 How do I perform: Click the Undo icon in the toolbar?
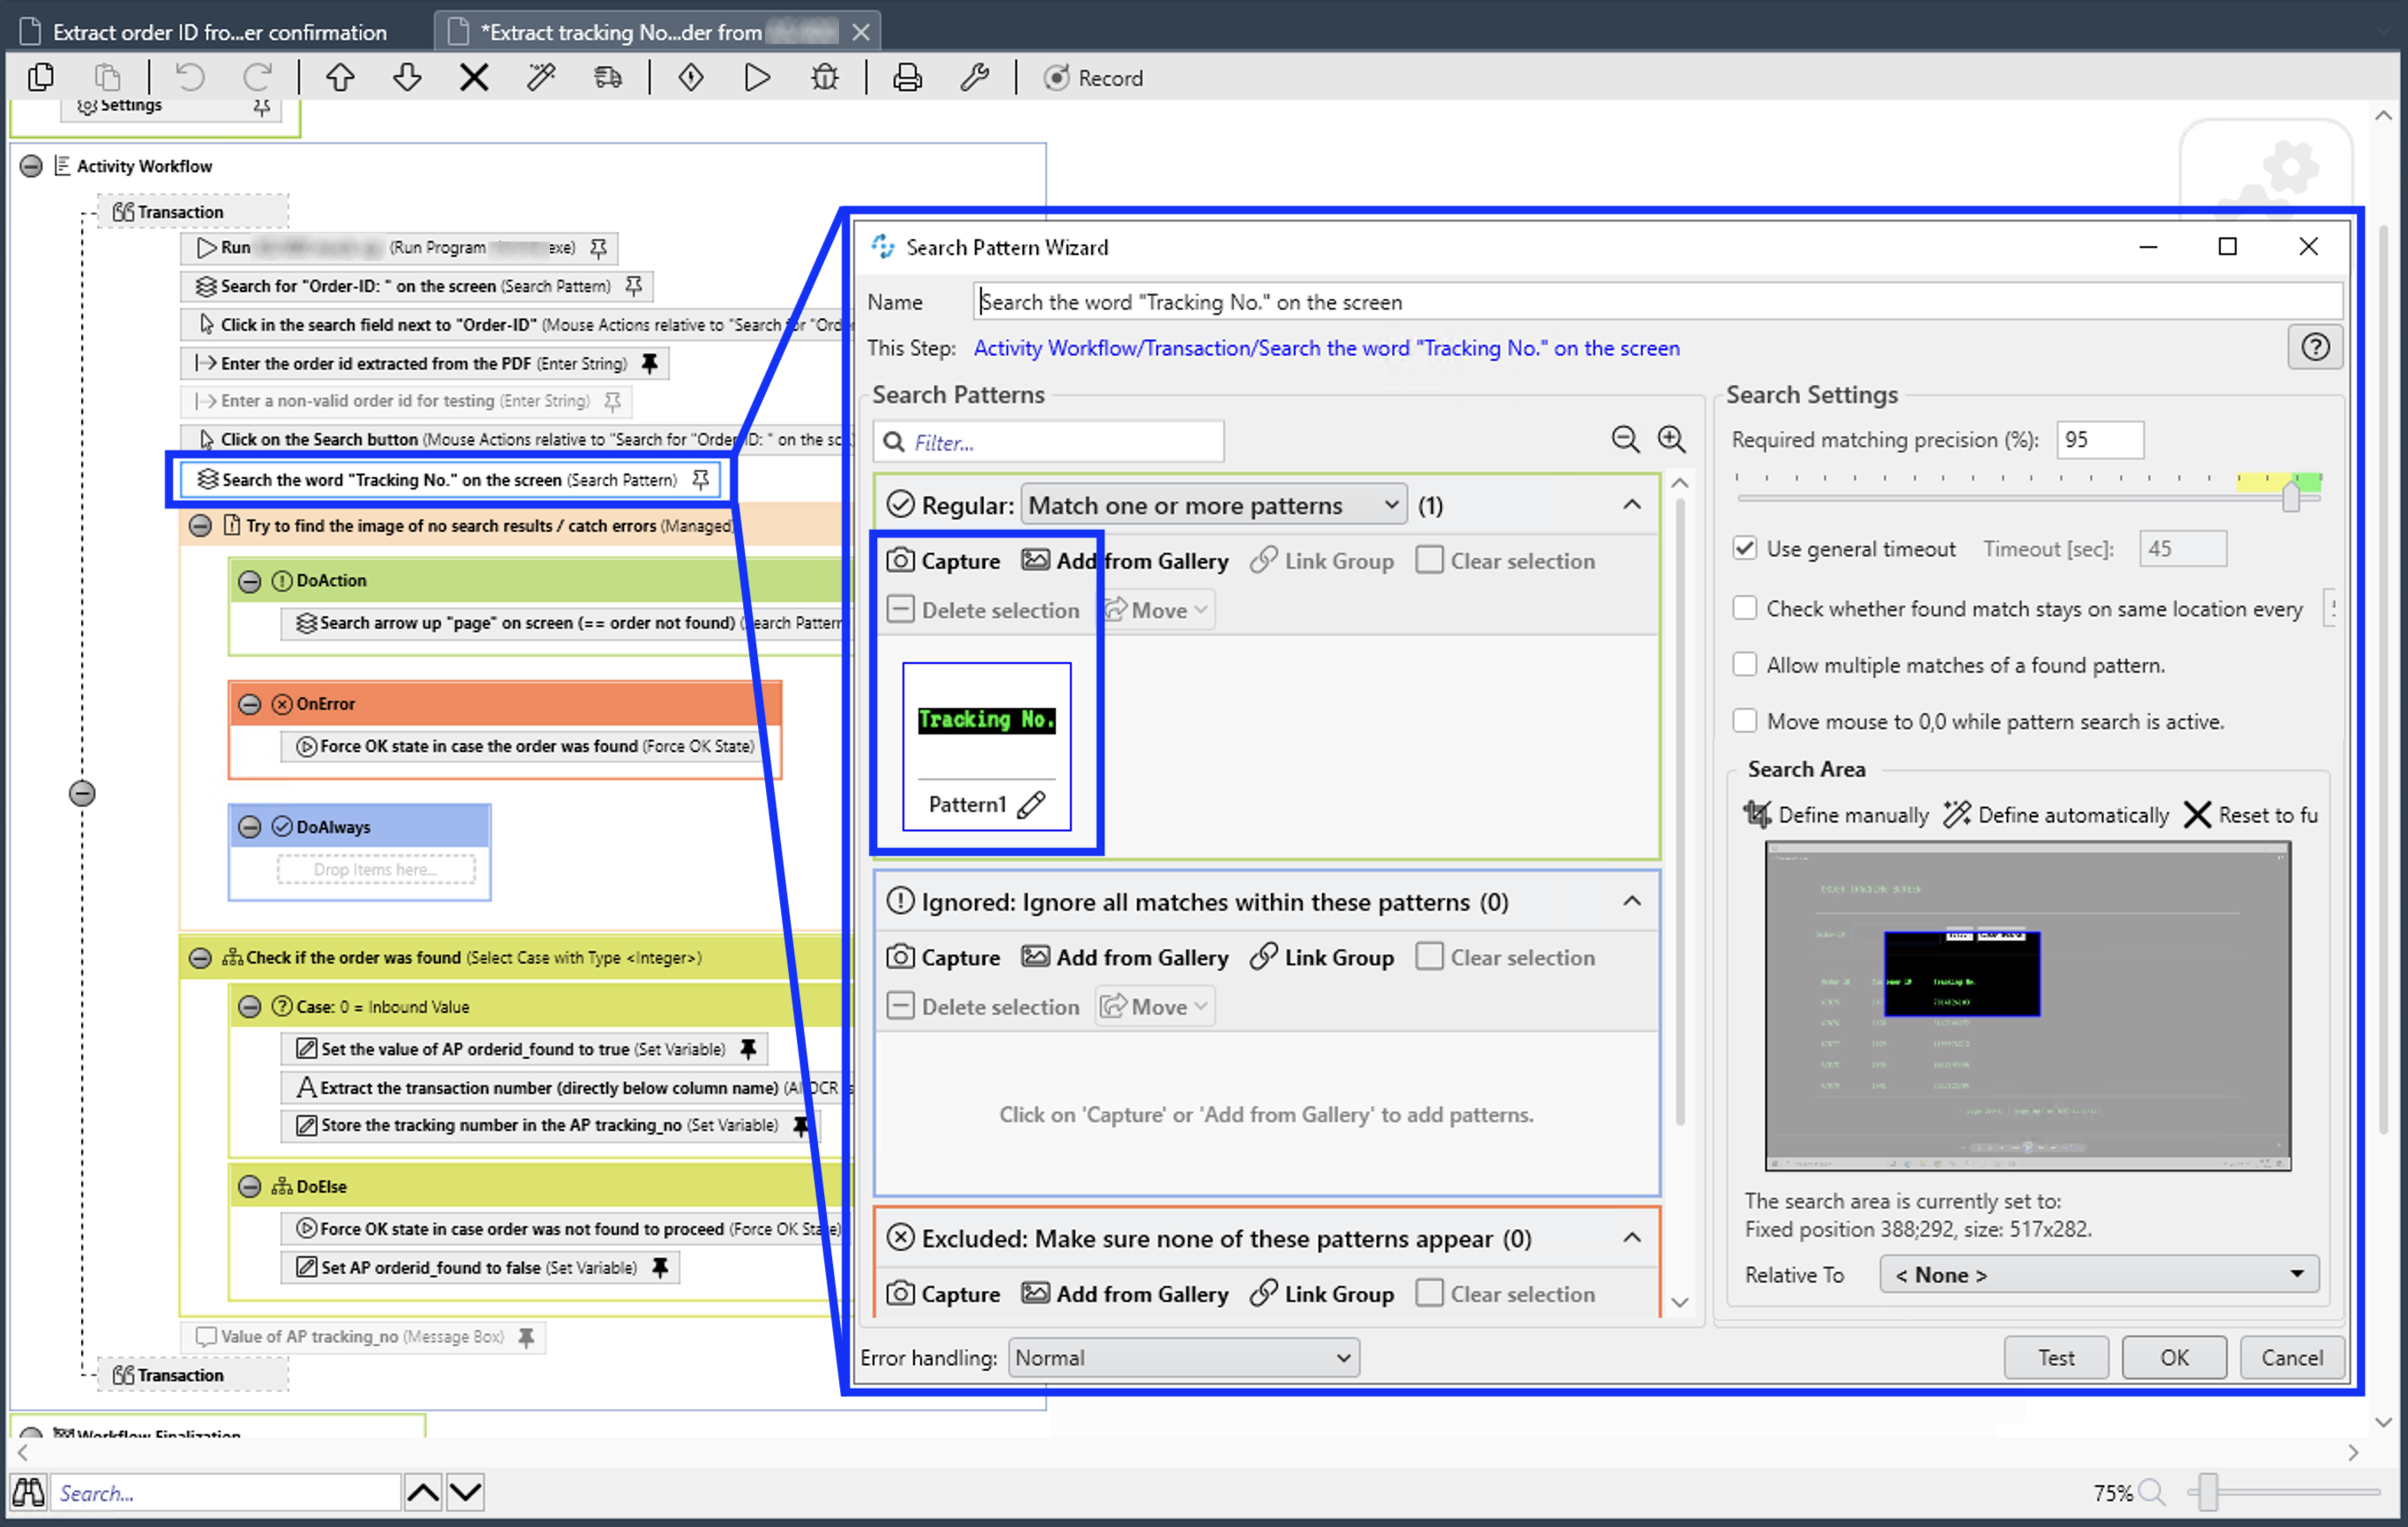[x=189, y=77]
